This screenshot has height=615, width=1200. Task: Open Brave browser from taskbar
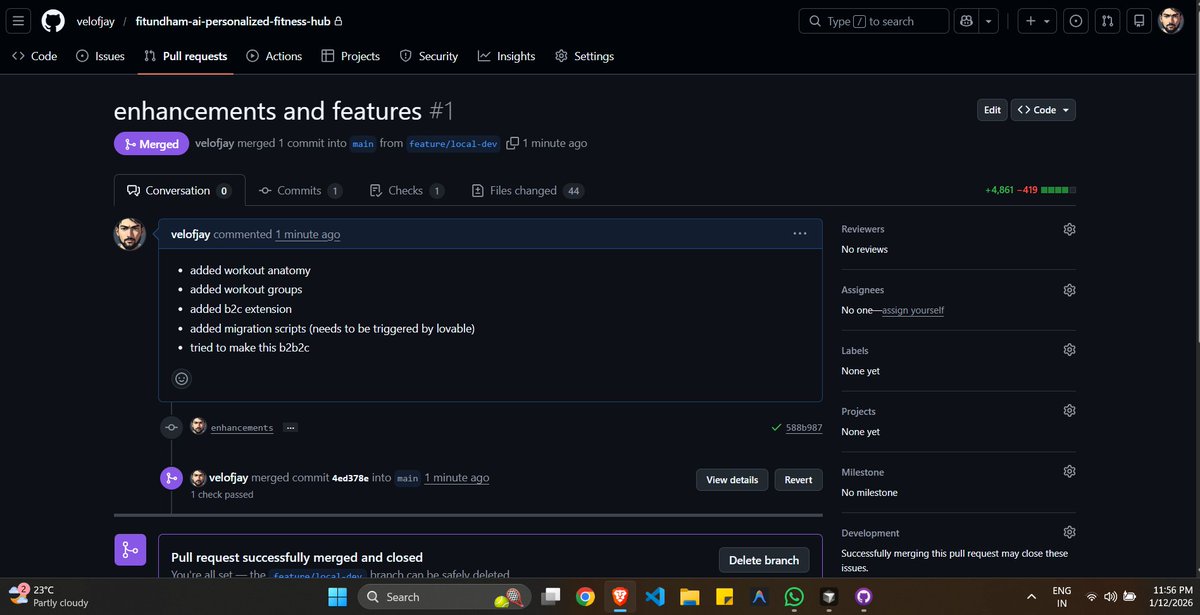point(620,597)
